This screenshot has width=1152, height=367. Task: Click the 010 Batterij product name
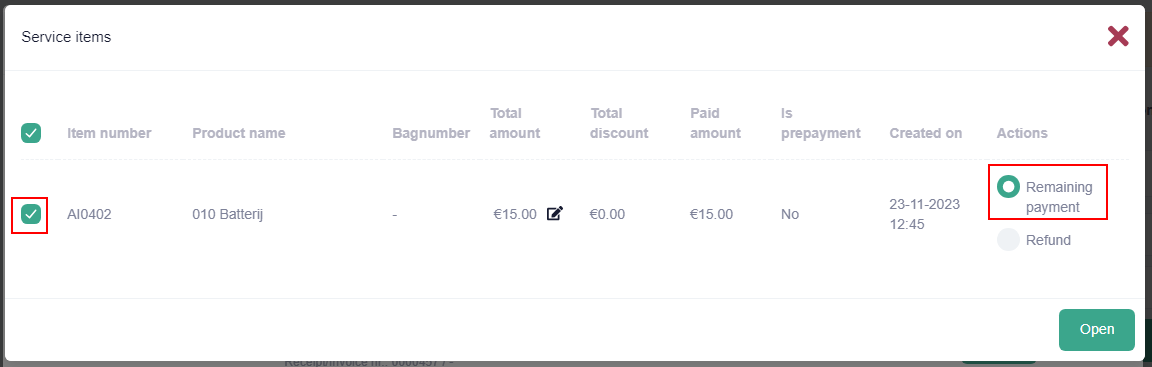[228, 215]
